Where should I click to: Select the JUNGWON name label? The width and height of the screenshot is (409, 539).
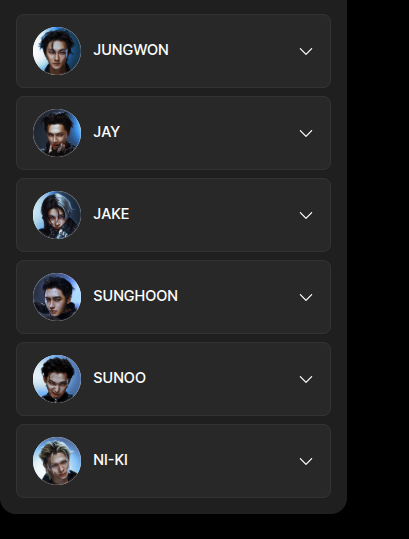point(131,50)
